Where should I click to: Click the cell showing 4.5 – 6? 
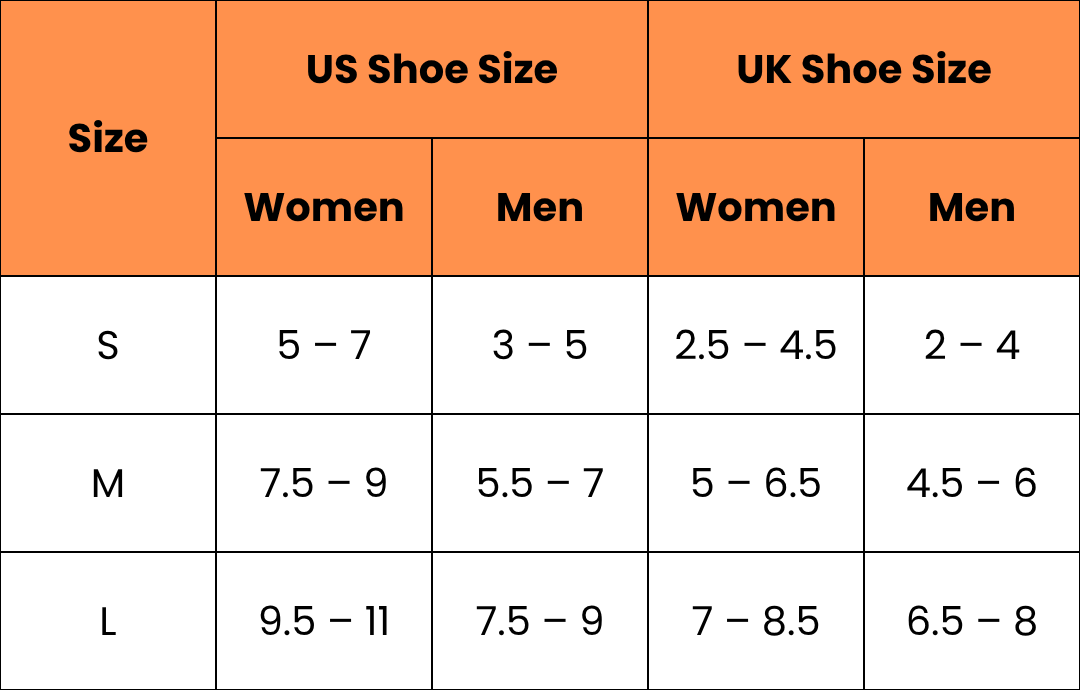(972, 483)
